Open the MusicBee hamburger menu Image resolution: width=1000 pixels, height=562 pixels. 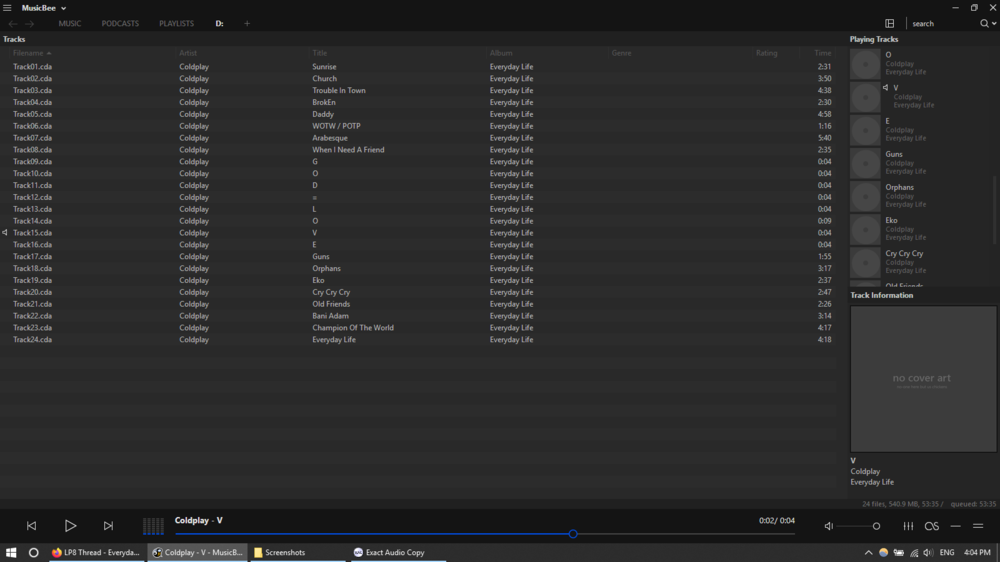point(7,8)
